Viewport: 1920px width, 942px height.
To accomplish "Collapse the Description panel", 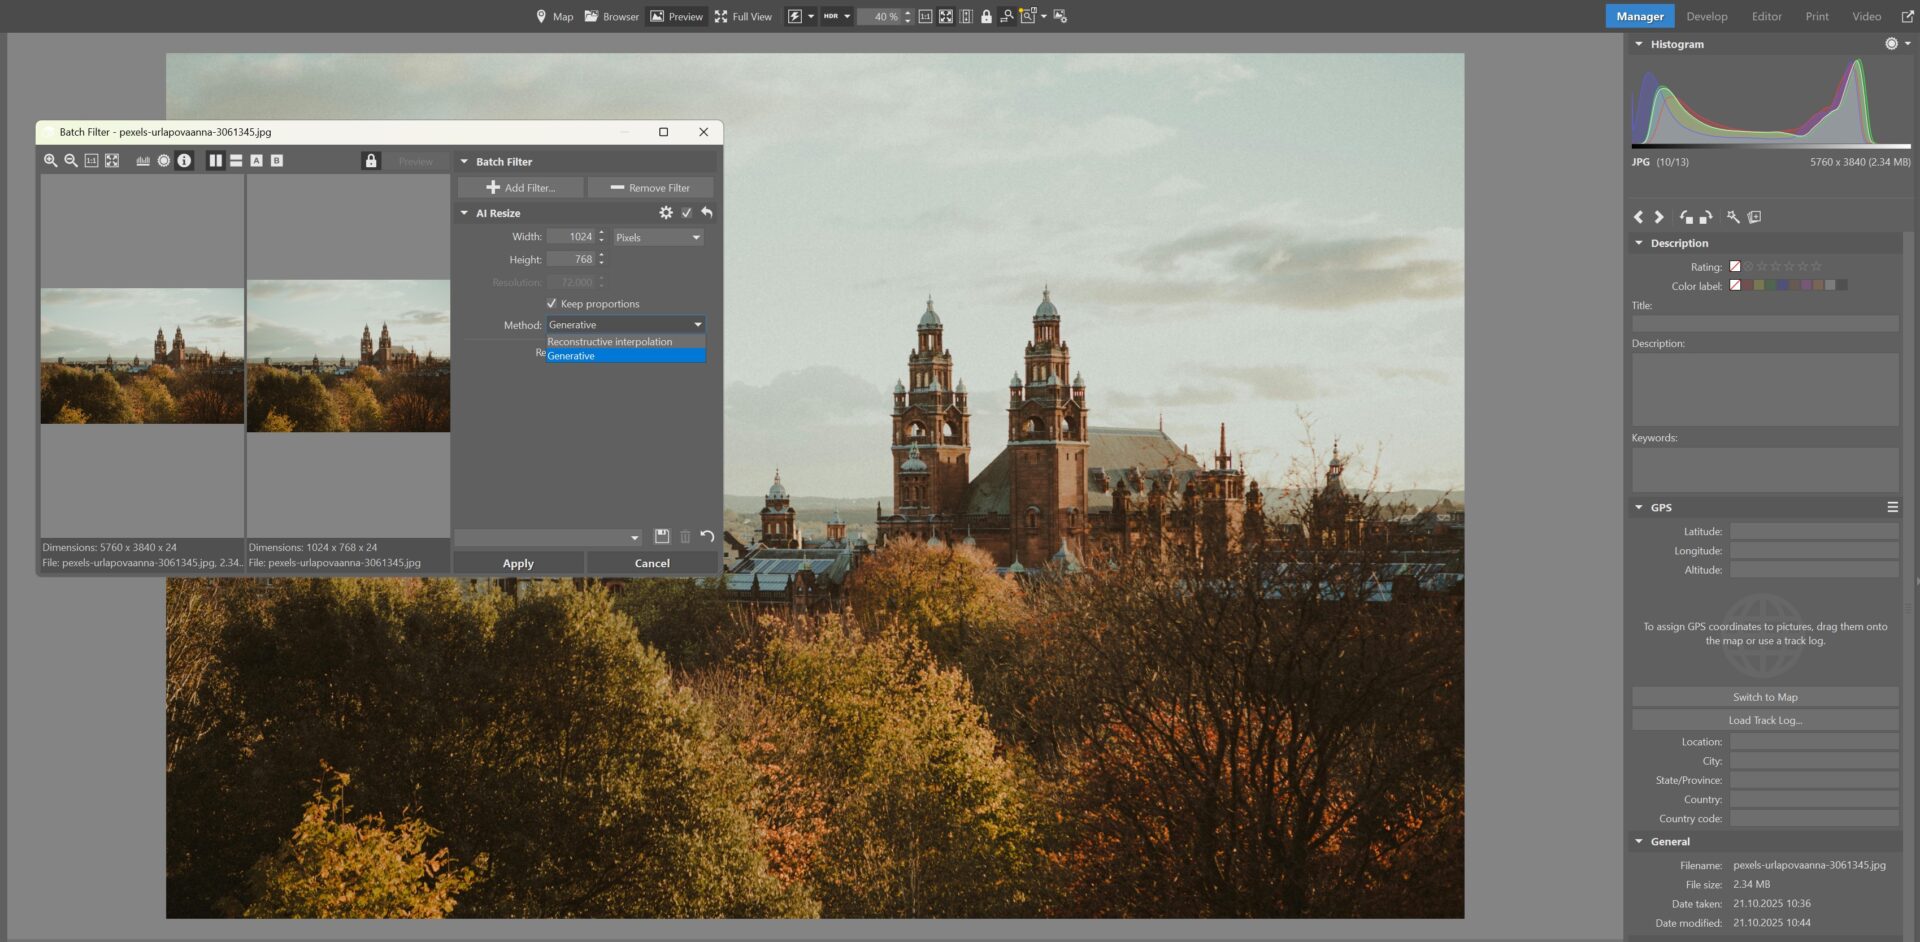I will pyautogui.click(x=1638, y=243).
